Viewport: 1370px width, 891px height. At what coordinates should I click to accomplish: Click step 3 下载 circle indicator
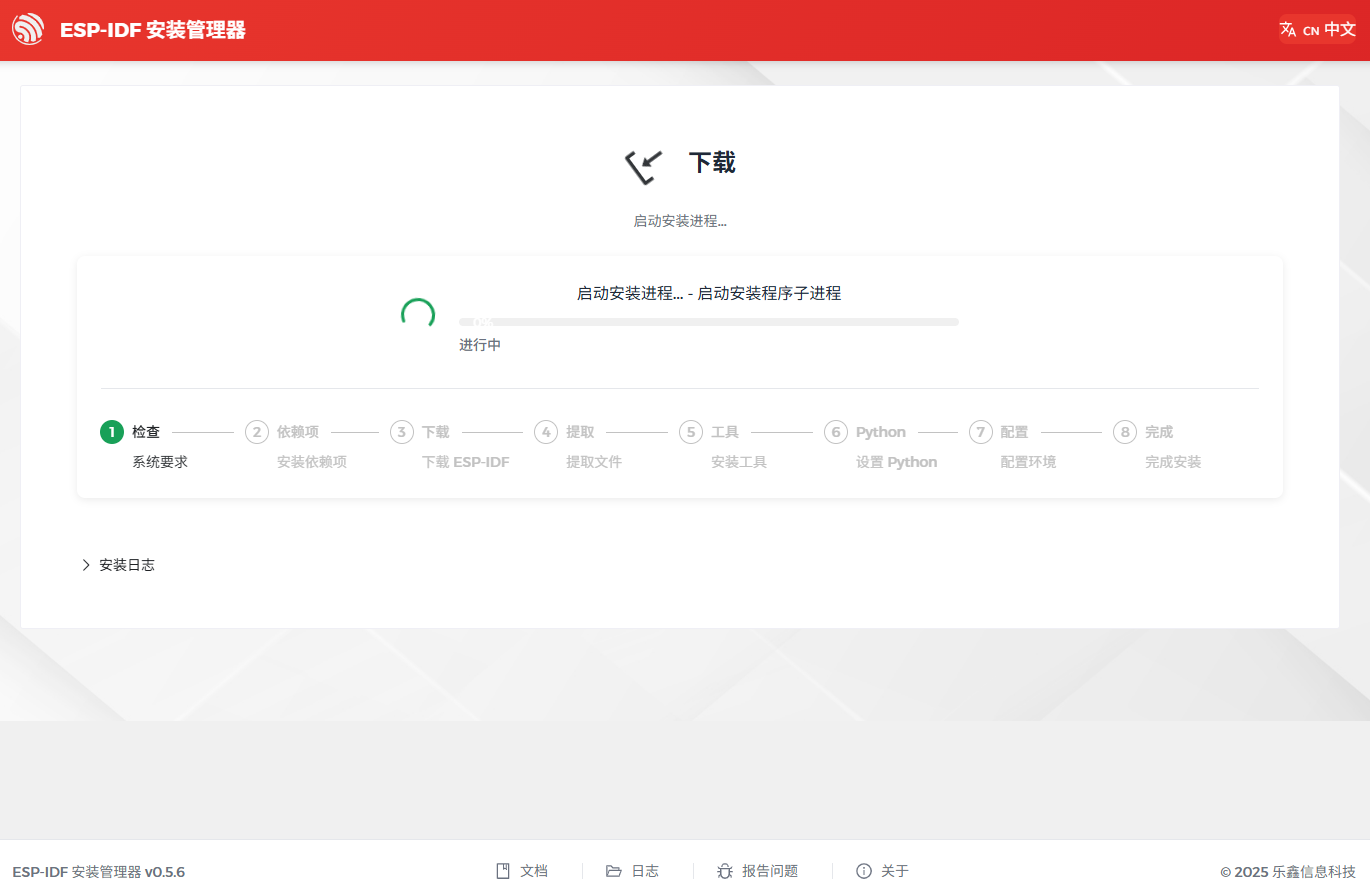coord(401,431)
